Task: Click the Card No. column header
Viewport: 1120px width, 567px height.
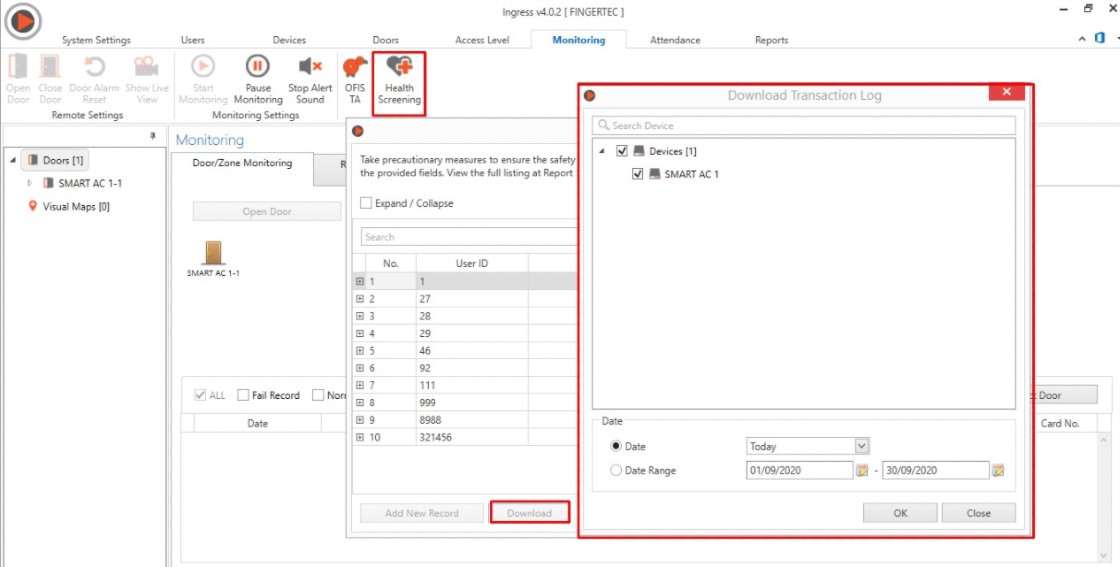Action: [x=1060, y=423]
